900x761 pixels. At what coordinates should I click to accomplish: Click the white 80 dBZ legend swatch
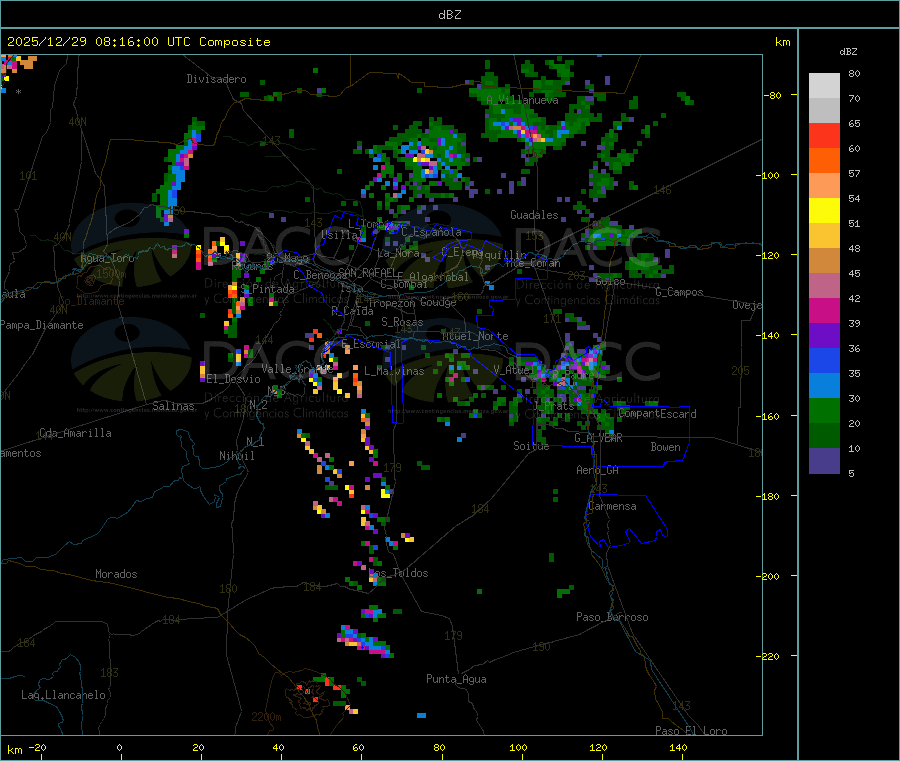tap(824, 86)
